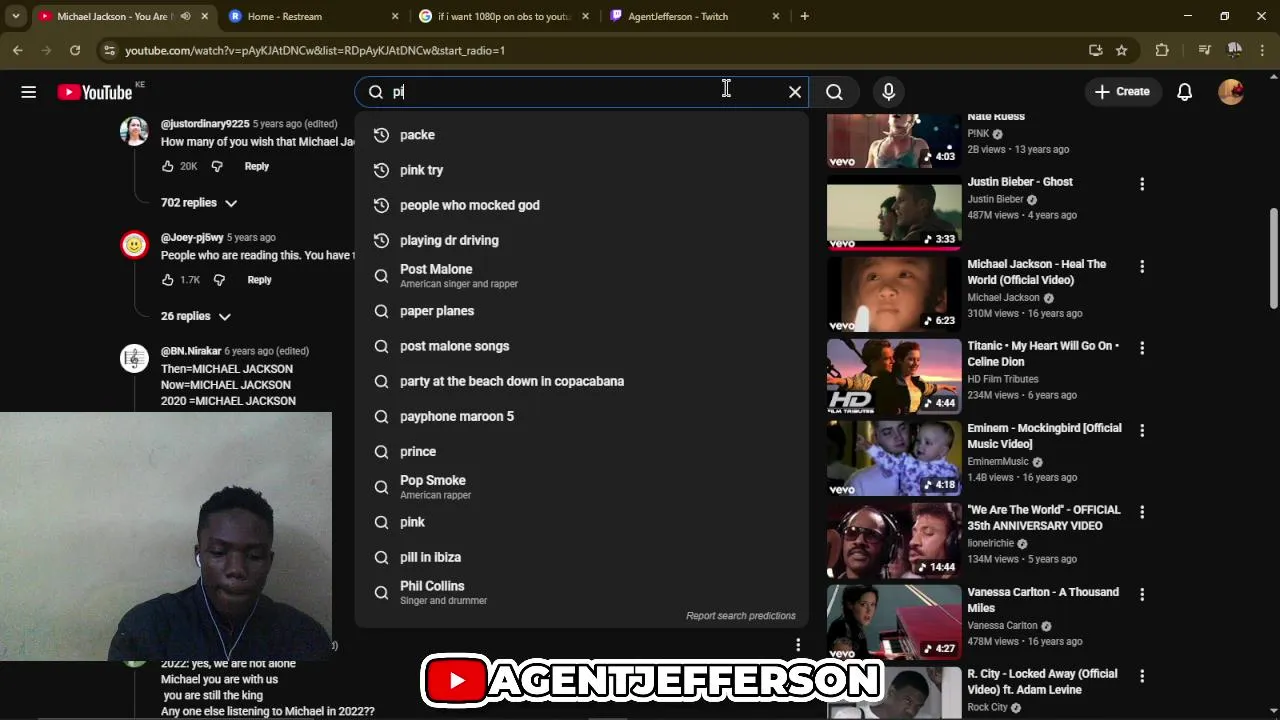Pick the 'paper planes' suggestion
This screenshot has height=720, width=1280.
(x=580, y=311)
